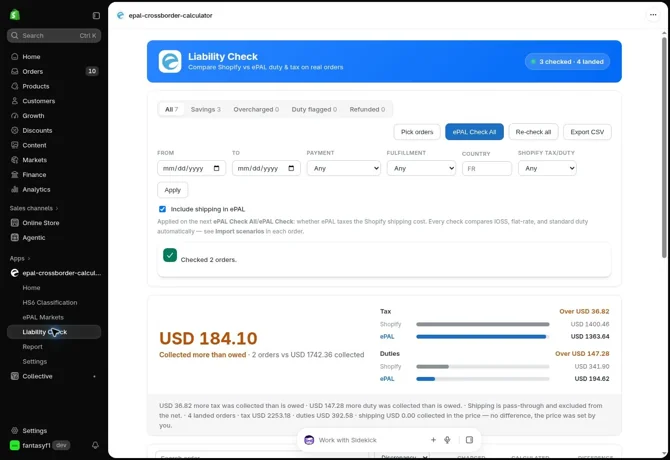670x460 pixels.
Task: Click the COUNTRY input field
Action: tap(487, 169)
